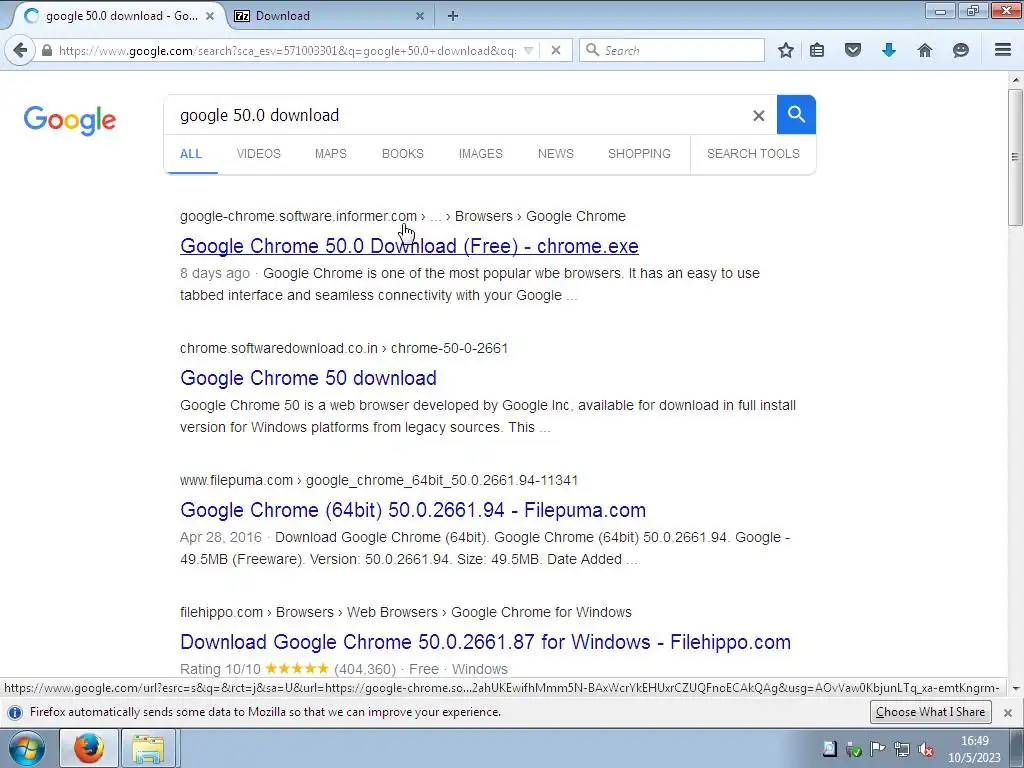Stop loading with the address bar X
Screen dimensions: 1024x768
556,50
